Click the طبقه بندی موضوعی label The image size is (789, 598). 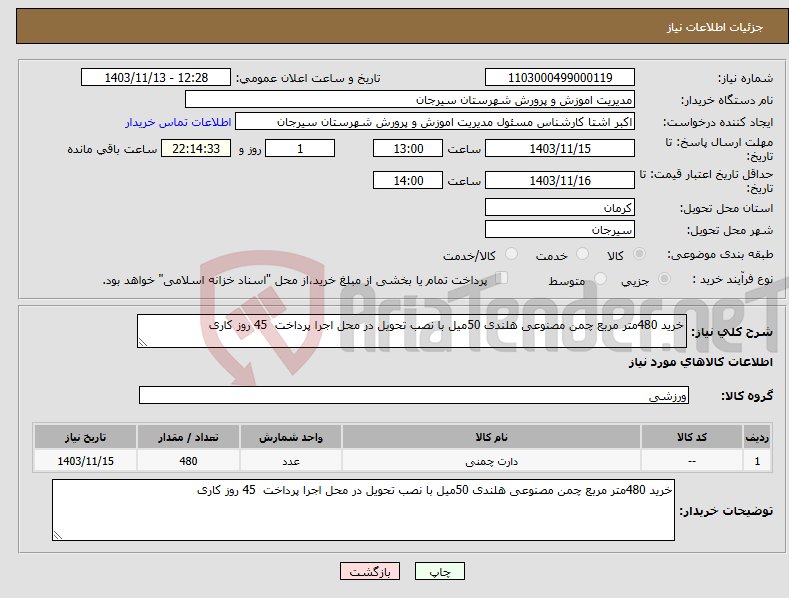(x=720, y=255)
